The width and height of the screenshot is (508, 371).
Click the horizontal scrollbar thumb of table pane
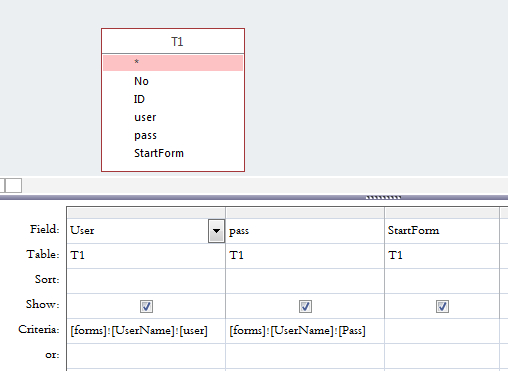point(13,185)
